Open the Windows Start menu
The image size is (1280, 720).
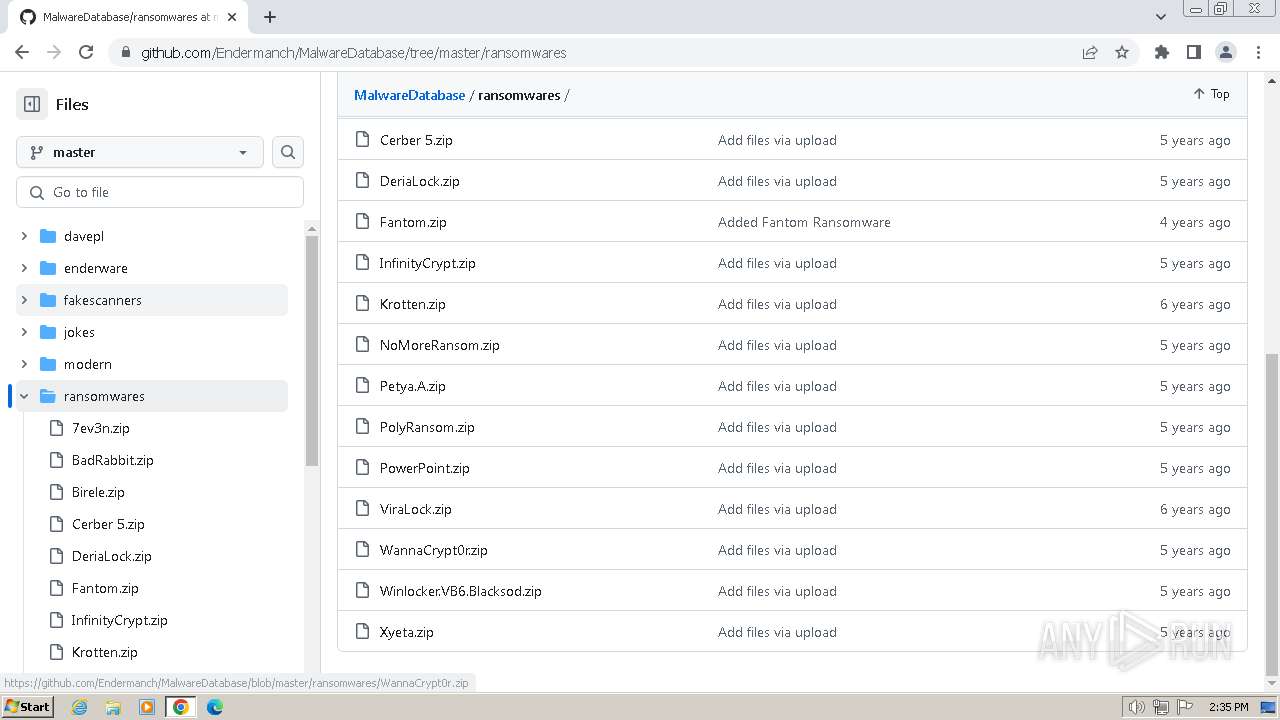pos(28,706)
